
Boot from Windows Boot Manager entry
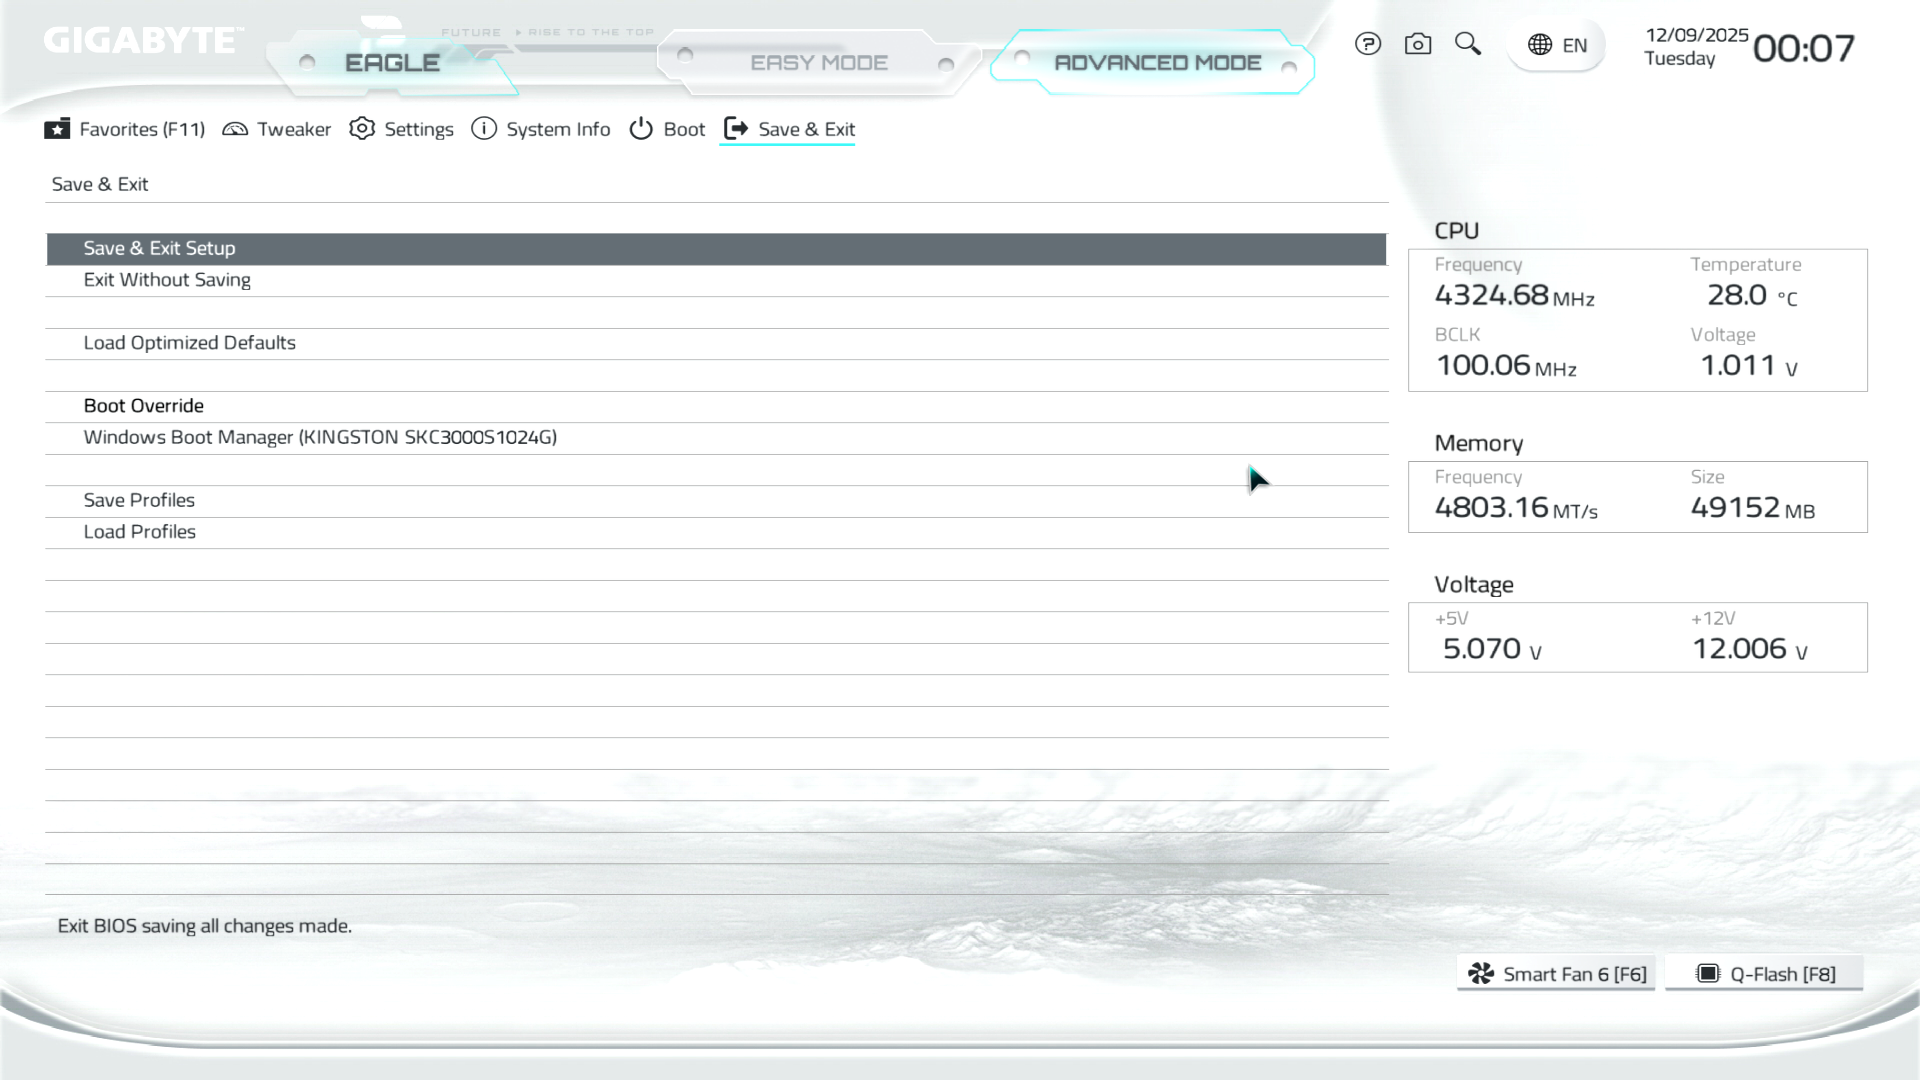(320, 437)
